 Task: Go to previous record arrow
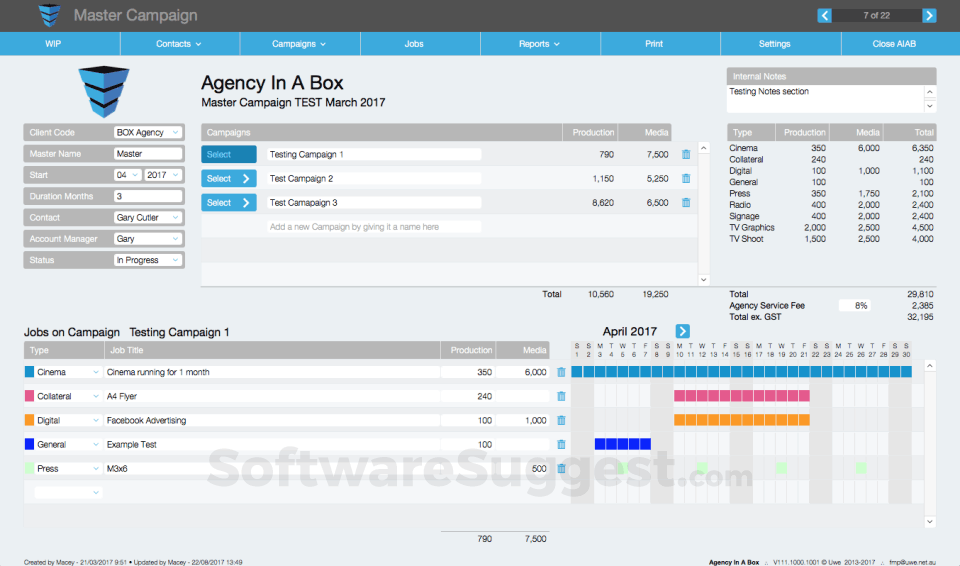(824, 15)
